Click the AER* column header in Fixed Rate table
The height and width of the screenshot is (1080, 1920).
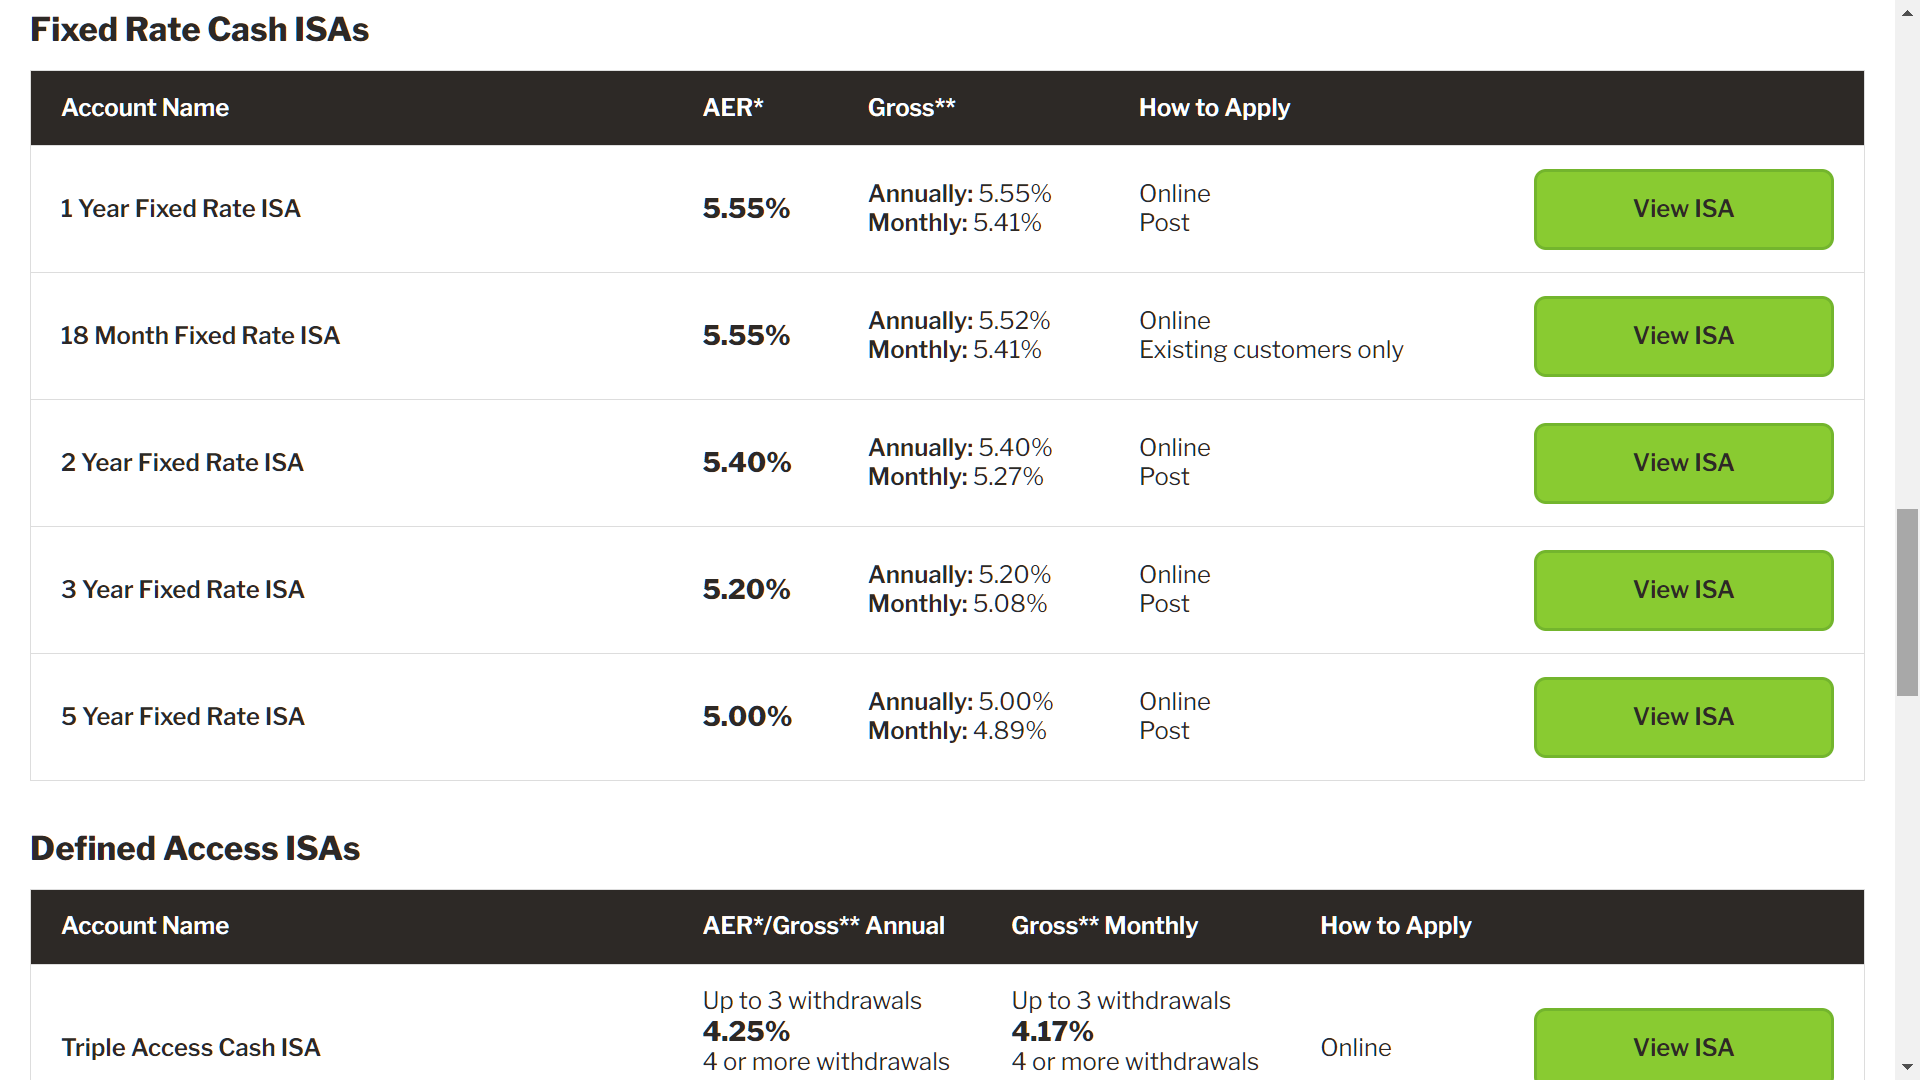733,107
